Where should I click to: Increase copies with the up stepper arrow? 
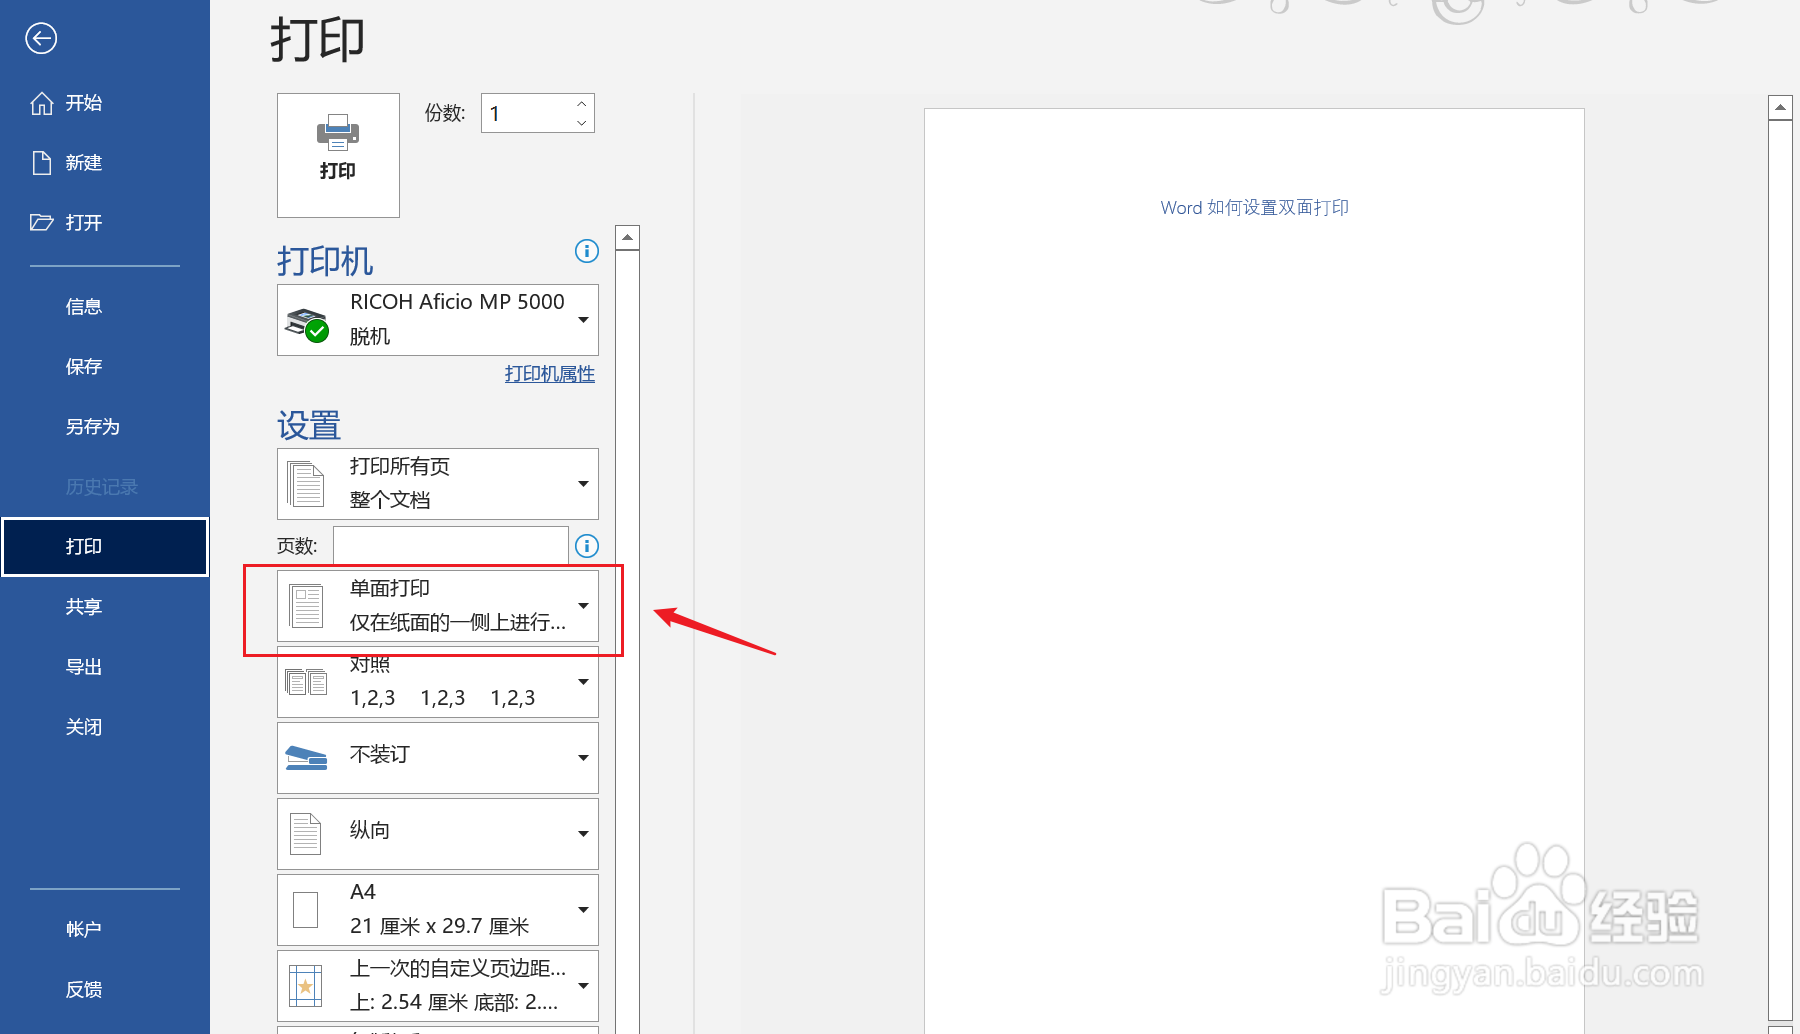[x=582, y=104]
